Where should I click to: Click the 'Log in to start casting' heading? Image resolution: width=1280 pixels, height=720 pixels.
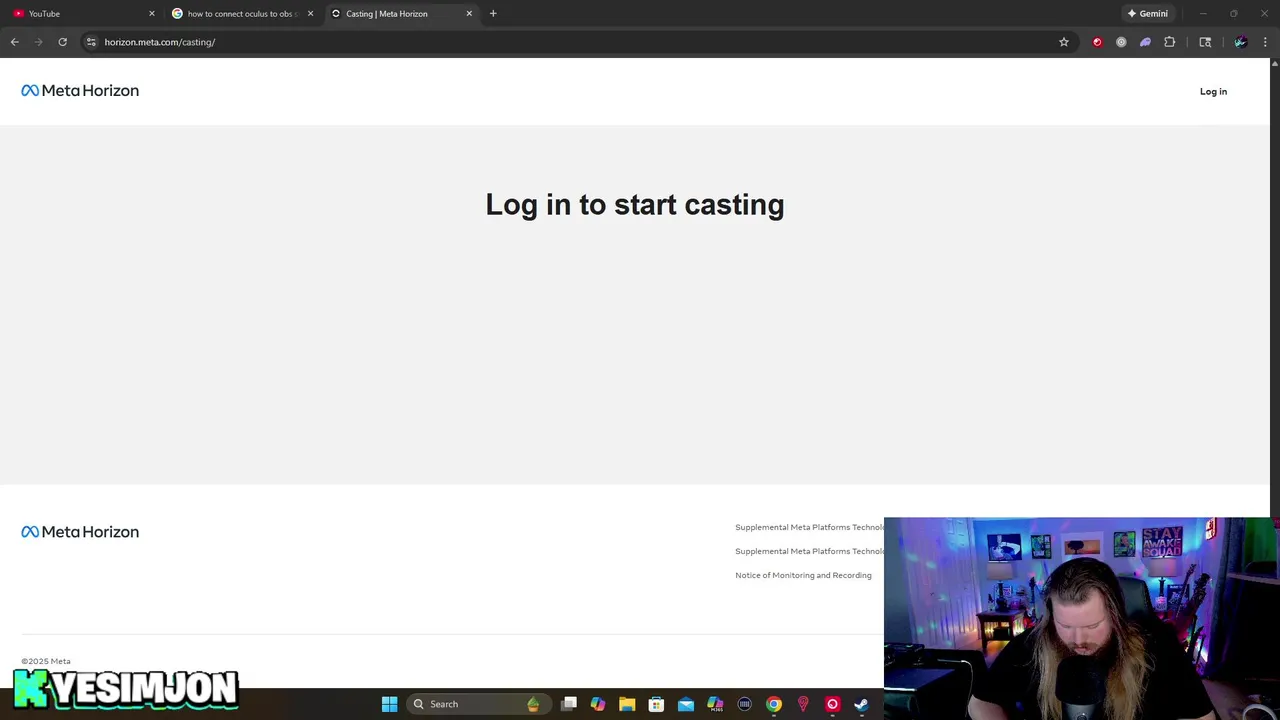click(635, 204)
